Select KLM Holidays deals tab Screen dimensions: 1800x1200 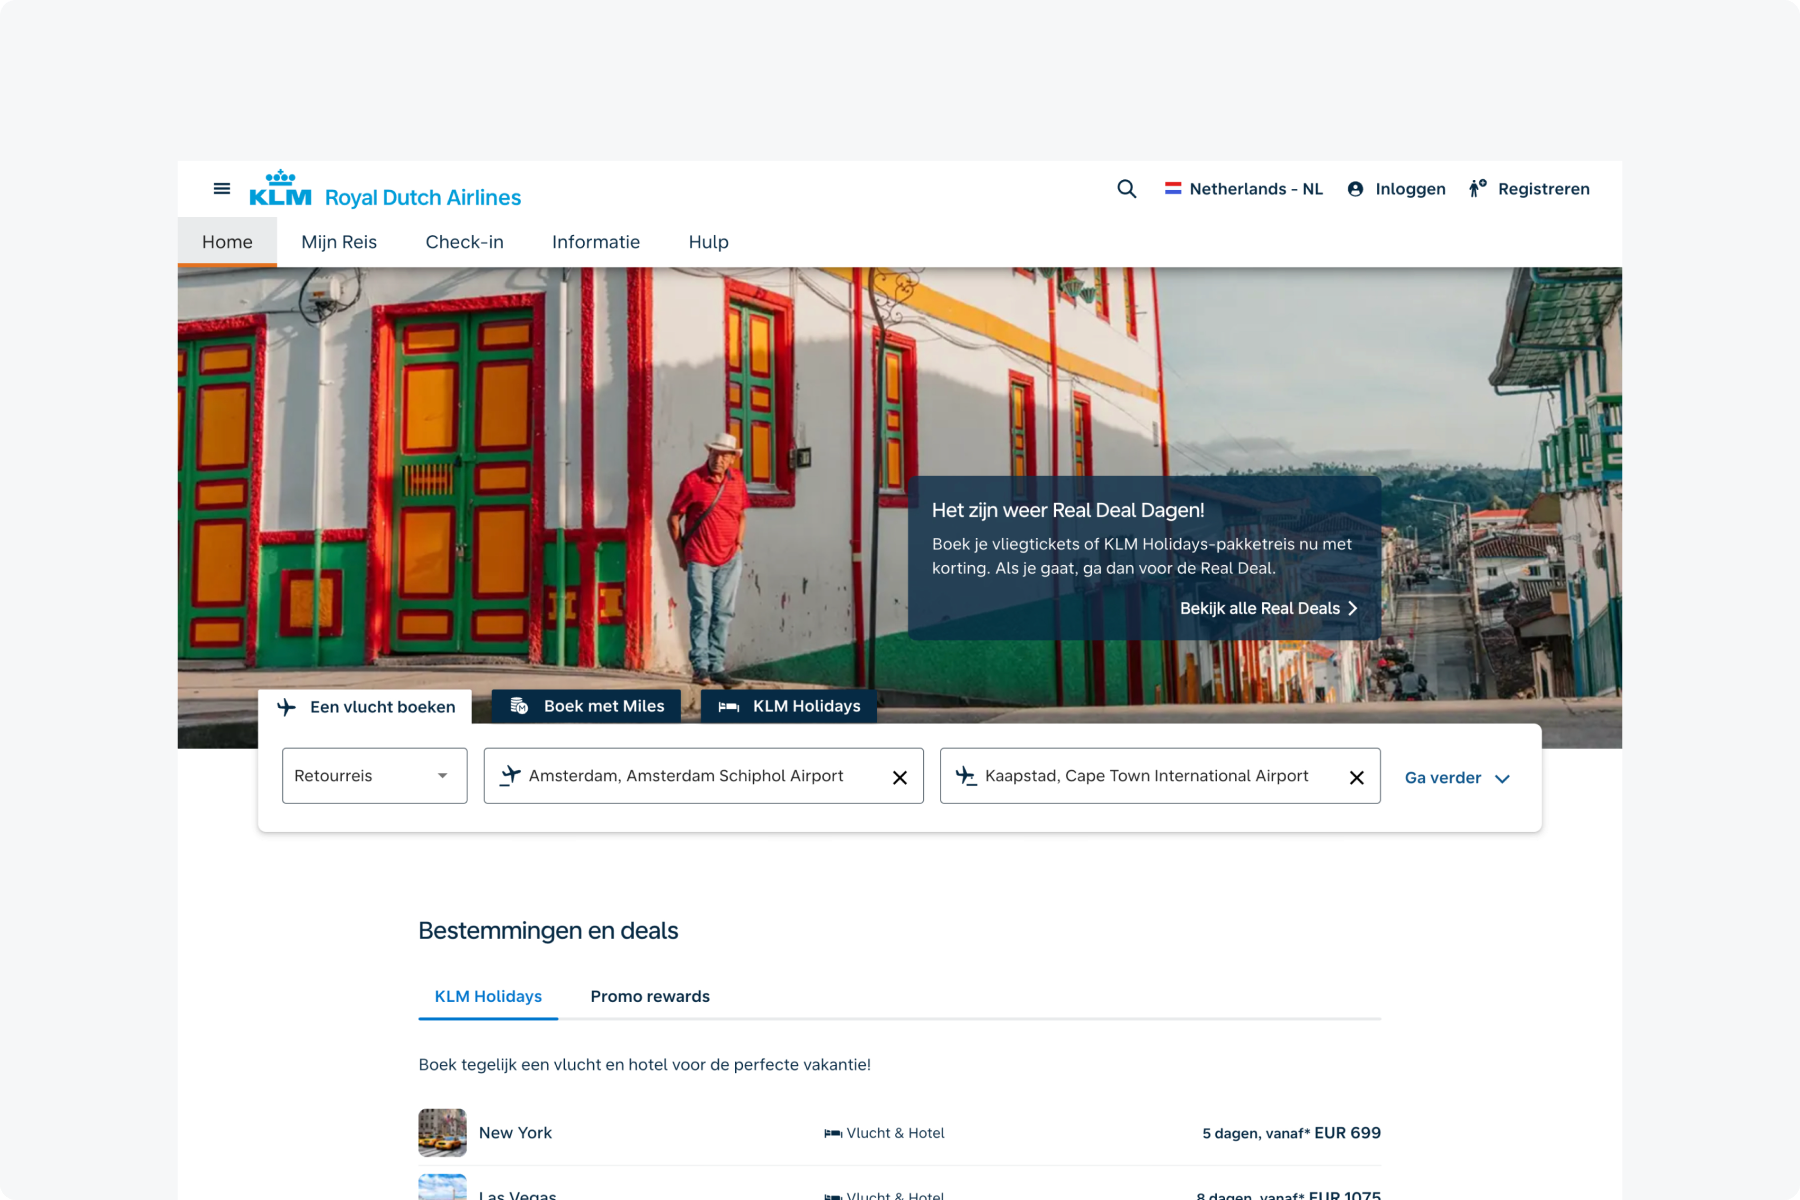(488, 996)
